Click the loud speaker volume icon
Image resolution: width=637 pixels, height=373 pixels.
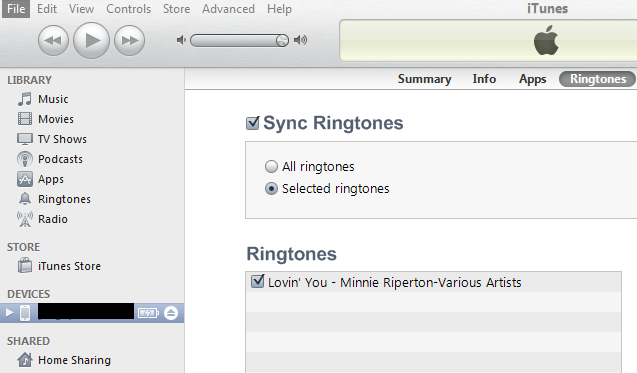(x=301, y=40)
